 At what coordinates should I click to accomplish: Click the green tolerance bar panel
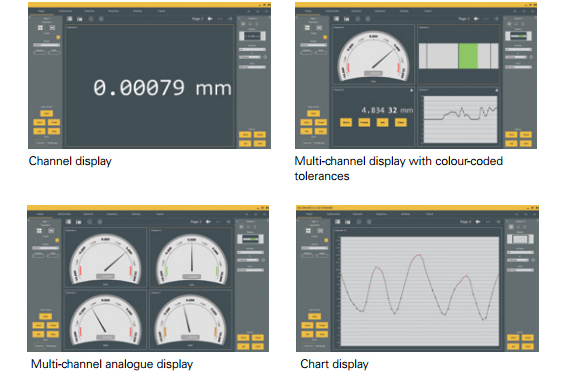coord(459,55)
